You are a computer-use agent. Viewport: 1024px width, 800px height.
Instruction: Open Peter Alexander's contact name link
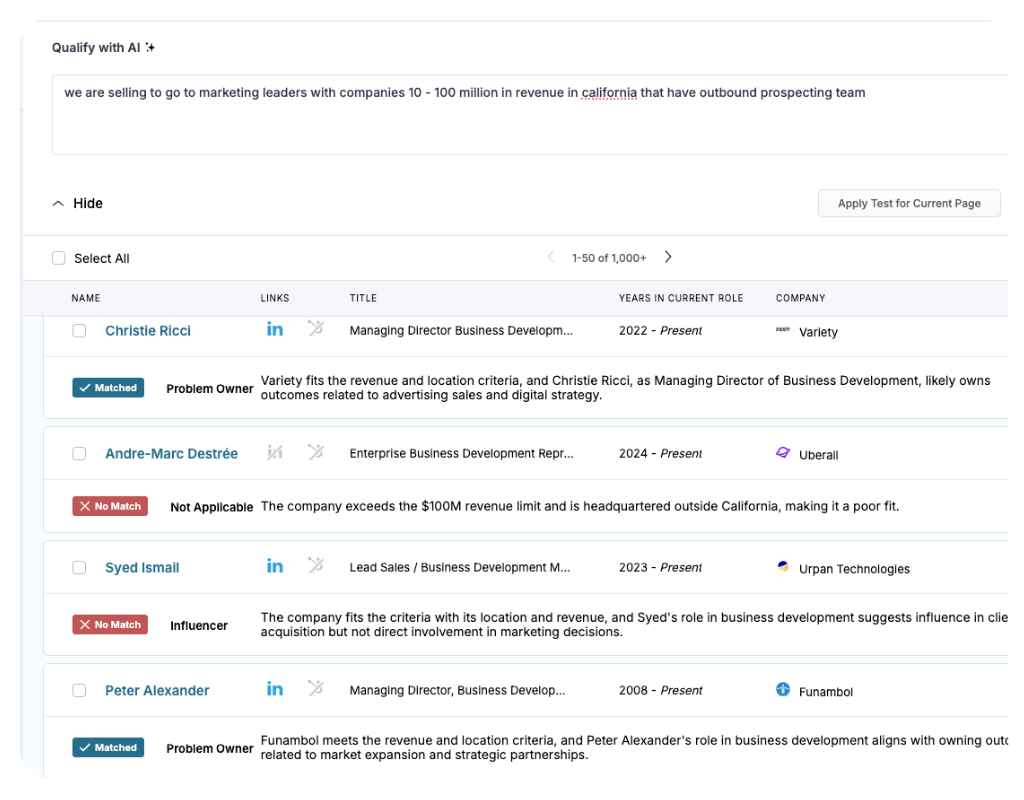[x=157, y=691]
